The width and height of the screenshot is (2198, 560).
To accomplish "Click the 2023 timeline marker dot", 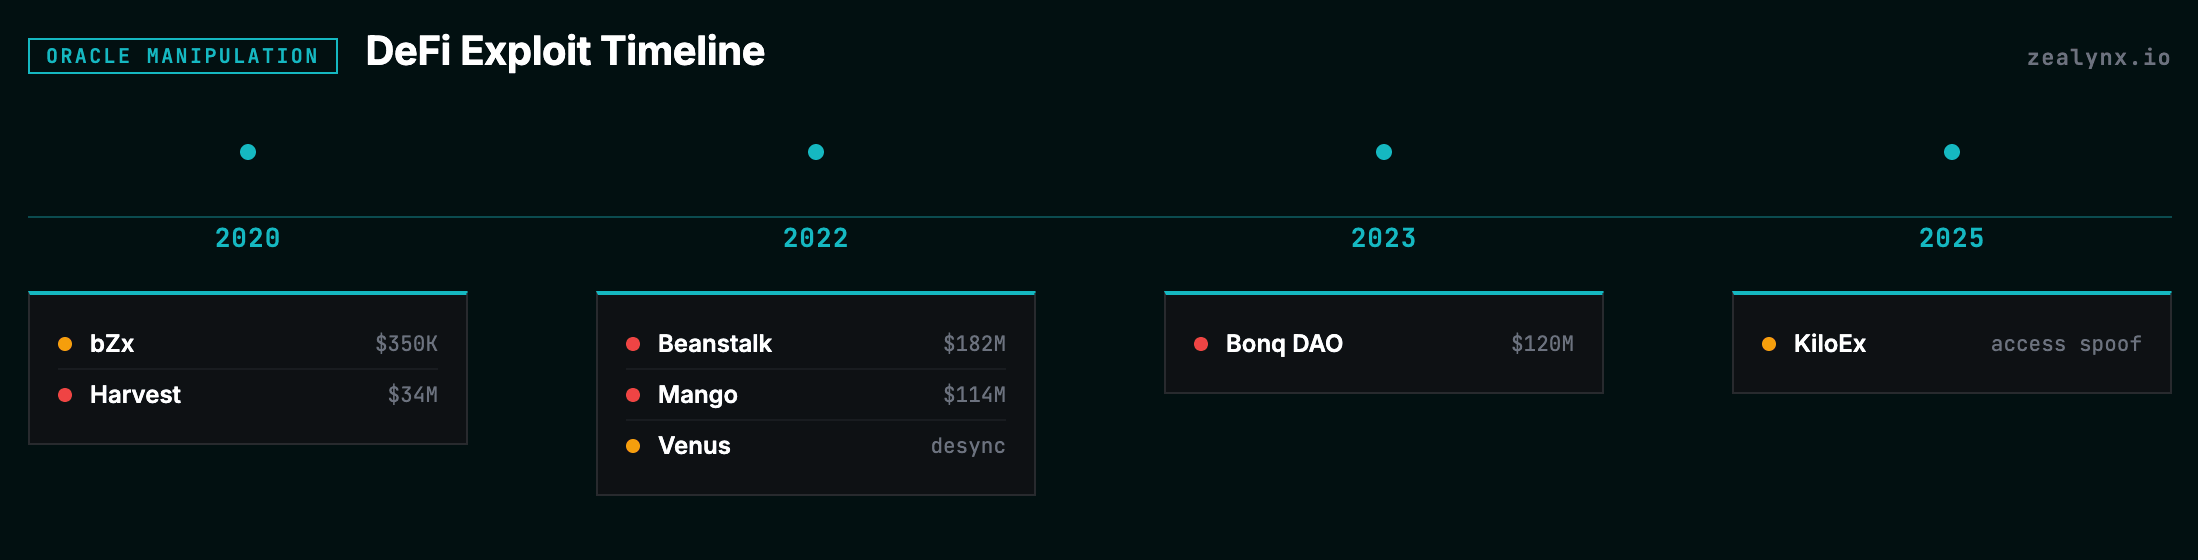I will pos(1384,152).
